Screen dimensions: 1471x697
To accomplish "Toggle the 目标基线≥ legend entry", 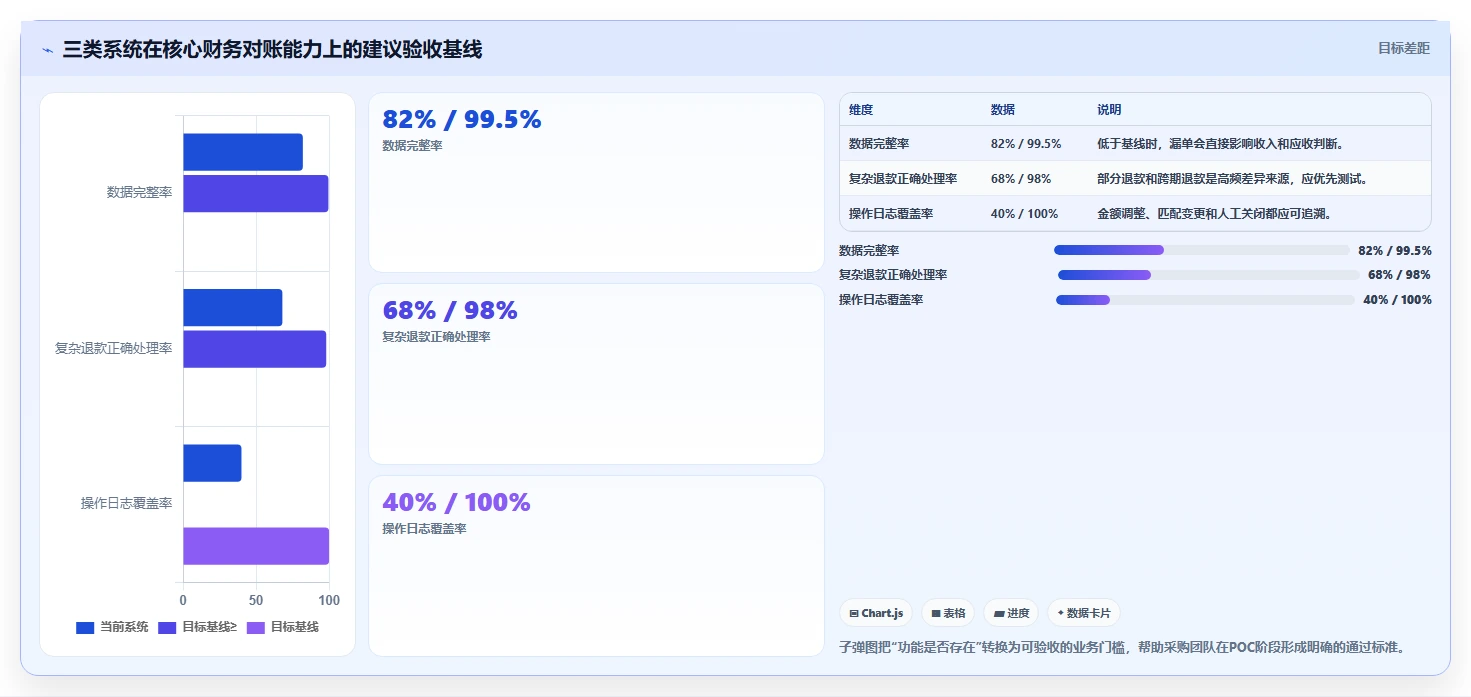I will [x=197, y=627].
